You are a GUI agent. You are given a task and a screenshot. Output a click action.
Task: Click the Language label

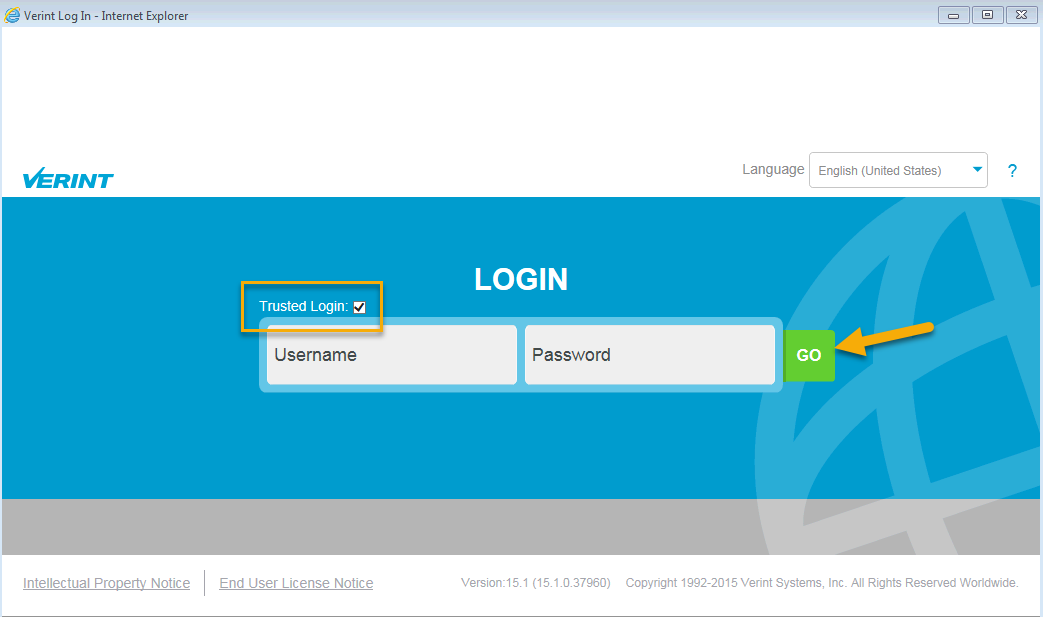point(773,170)
